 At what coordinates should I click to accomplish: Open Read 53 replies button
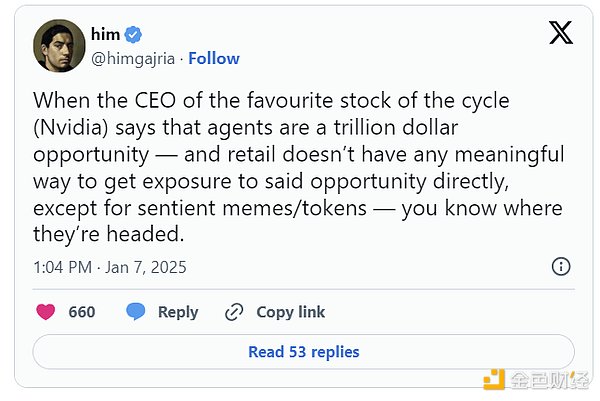303,352
